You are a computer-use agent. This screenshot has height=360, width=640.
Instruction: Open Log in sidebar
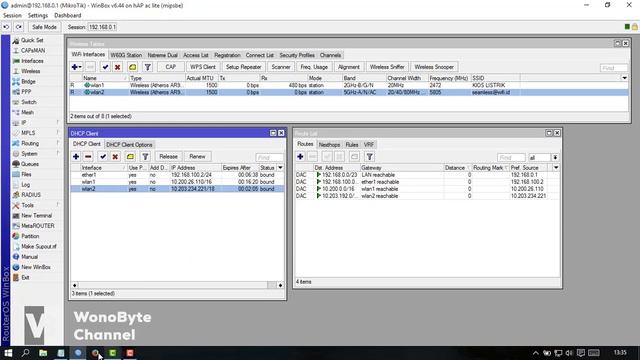coord(25,185)
